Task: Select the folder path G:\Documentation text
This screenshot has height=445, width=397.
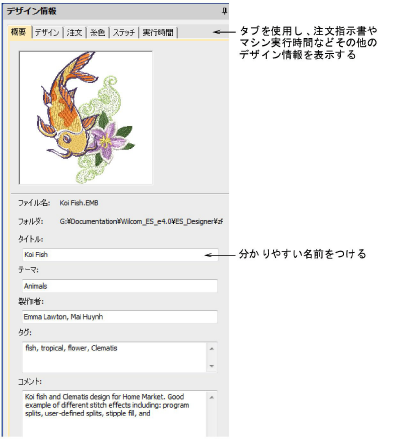Action: tap(141, 221)
